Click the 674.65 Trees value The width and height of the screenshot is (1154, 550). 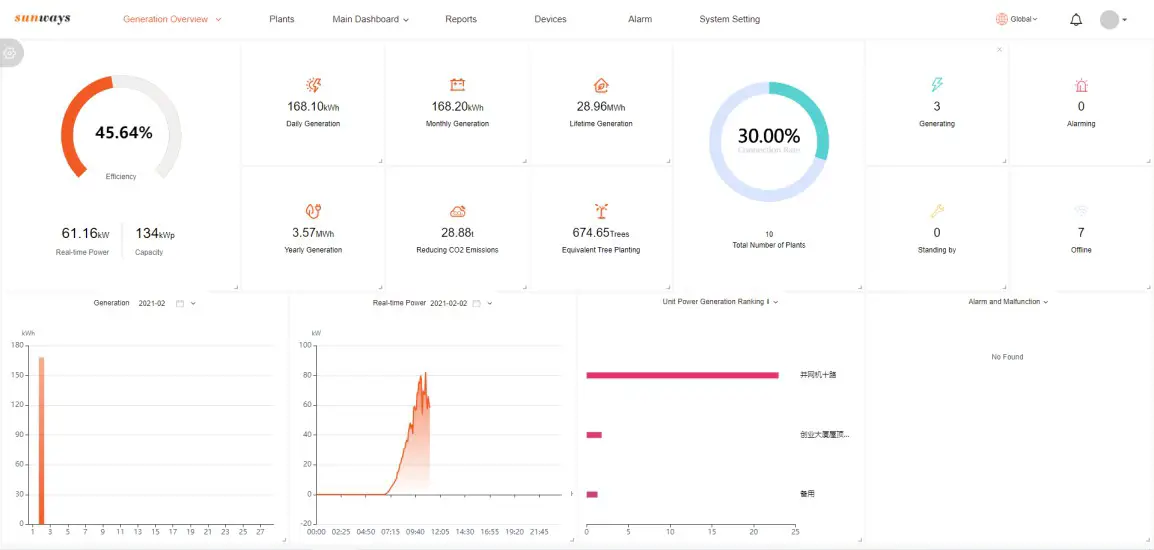coord(601,233)
